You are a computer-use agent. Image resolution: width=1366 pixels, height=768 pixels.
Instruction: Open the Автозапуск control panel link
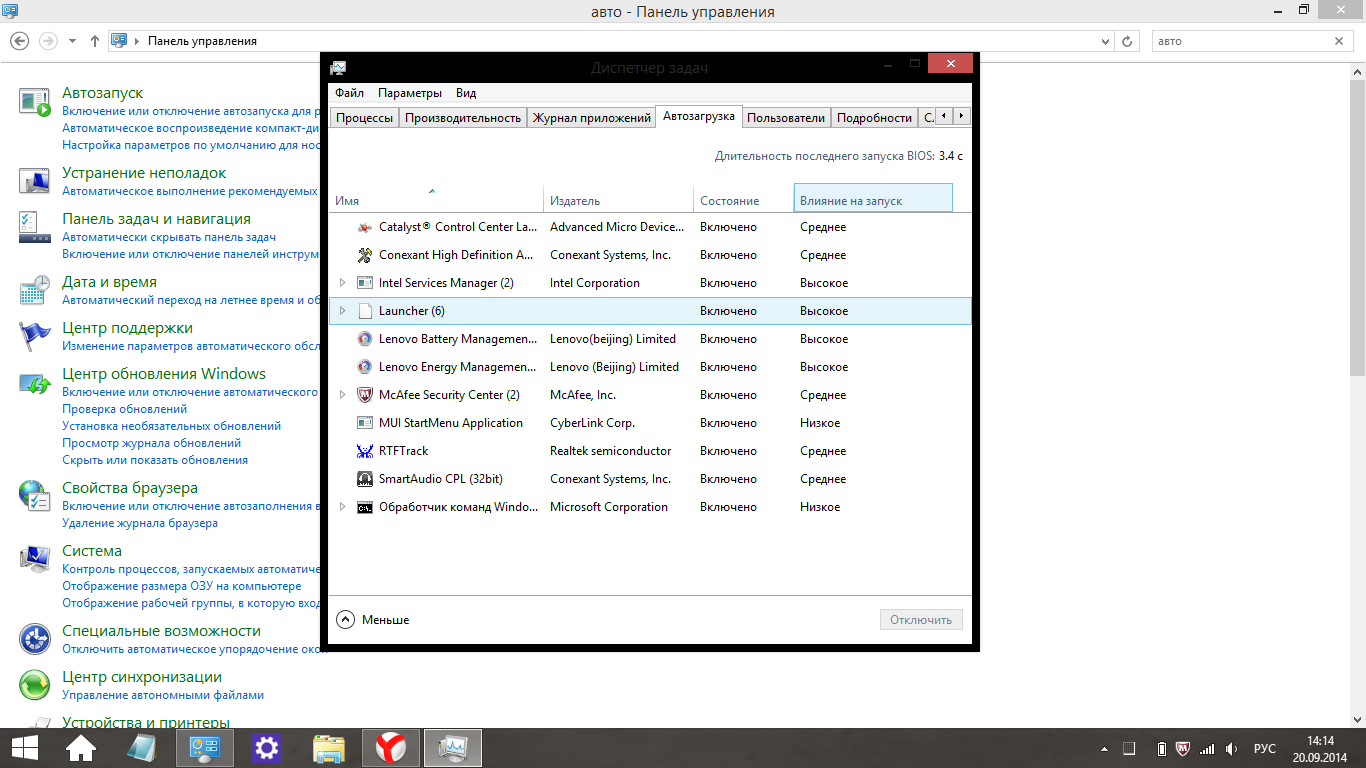click(x=103, y=93)
